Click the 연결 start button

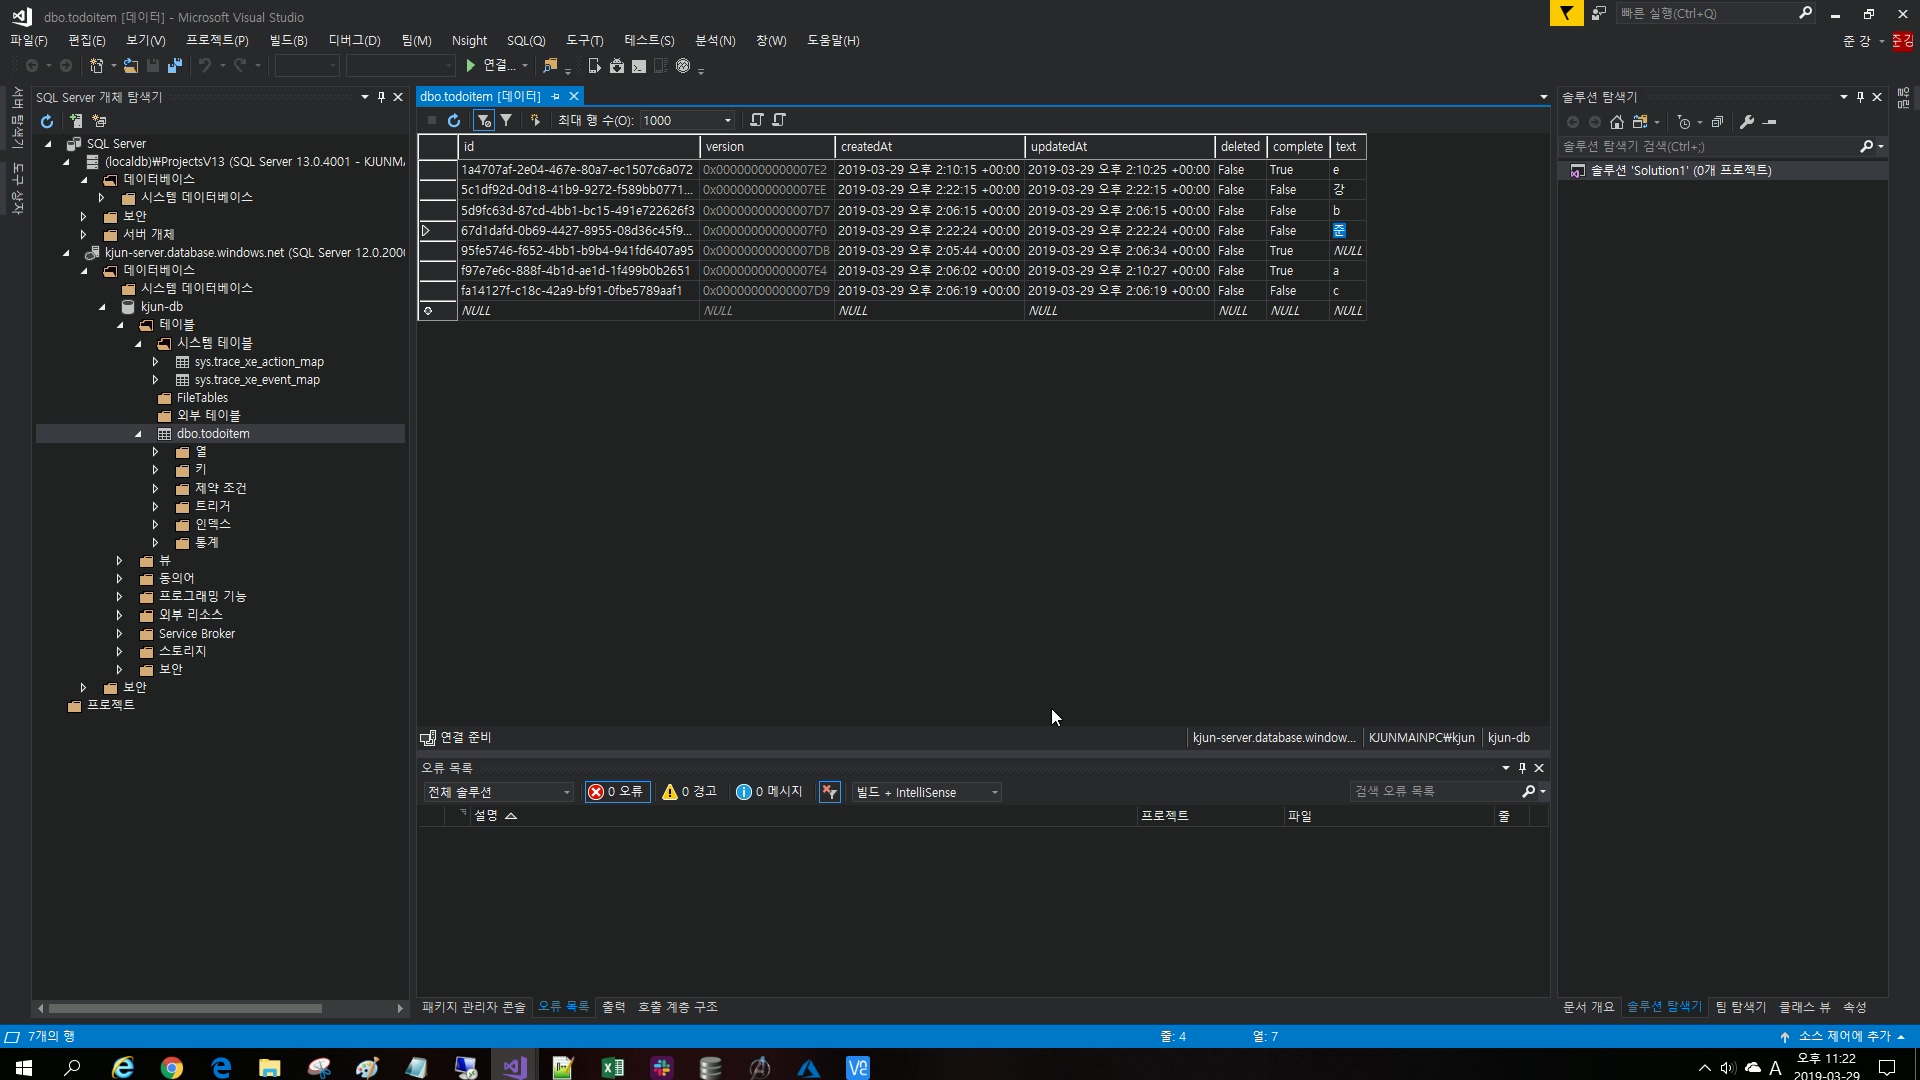490,66
